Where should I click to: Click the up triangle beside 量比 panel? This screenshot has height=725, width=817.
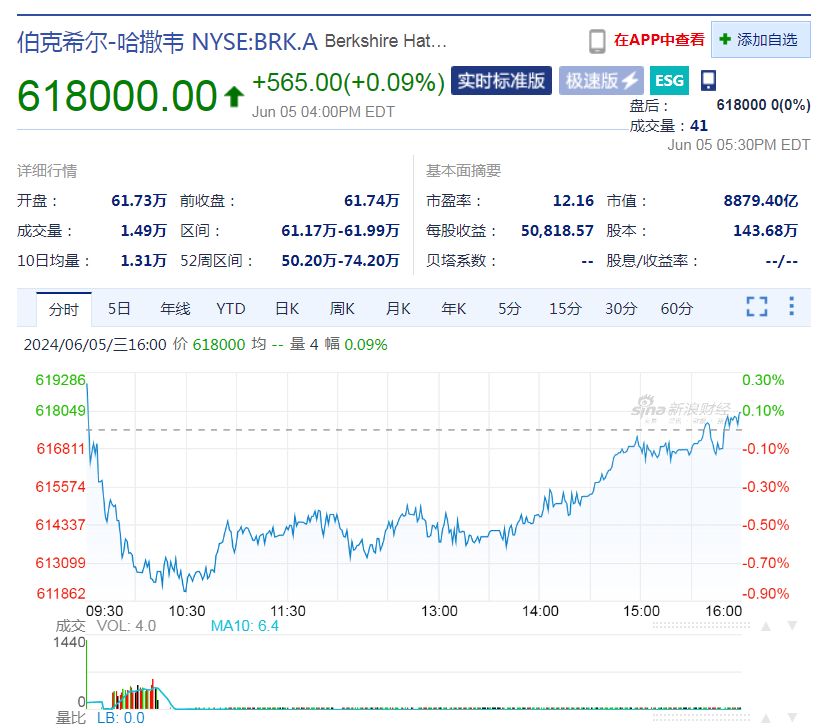765,717
